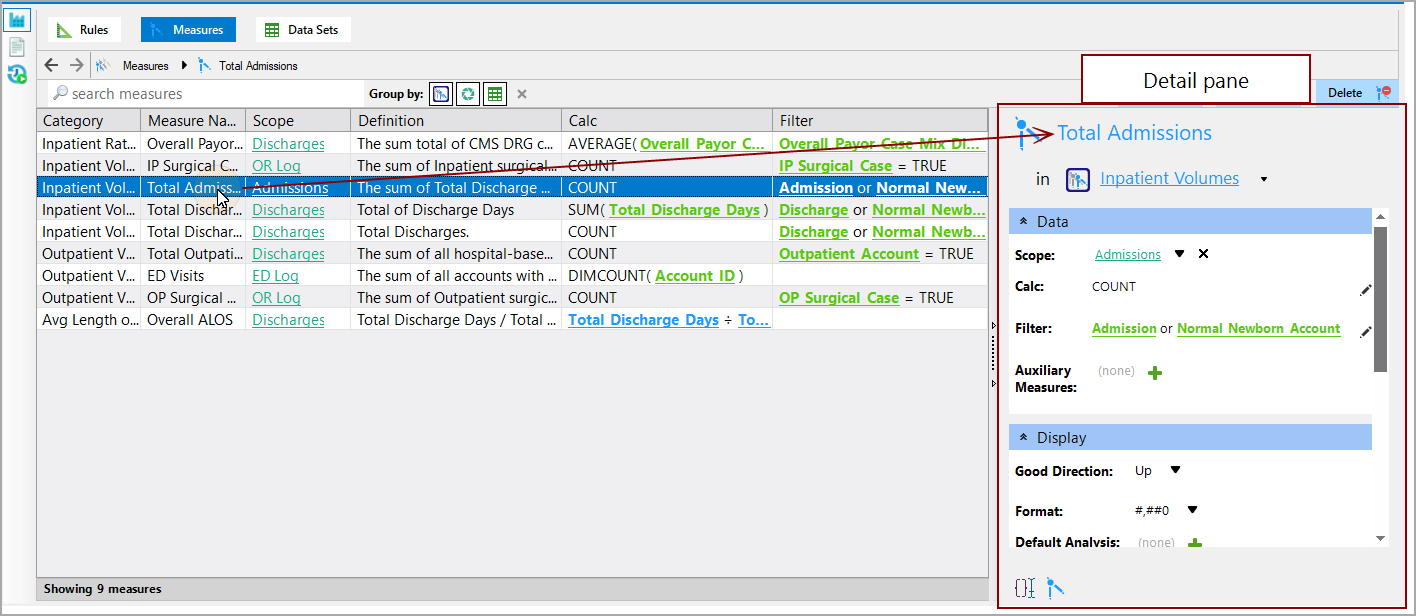The height and width of the screenshot is (616, 1416).
Task: Open the Inpatient Volumes link in the detail pane
Action: click(1169, 177)
